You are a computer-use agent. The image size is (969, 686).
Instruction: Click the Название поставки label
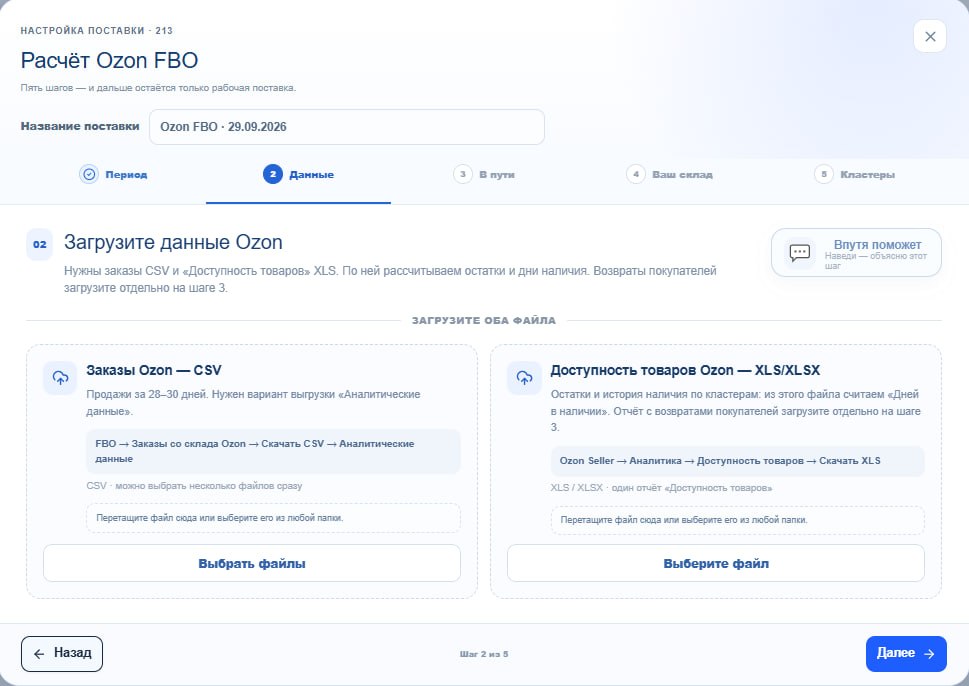point(80,126)
